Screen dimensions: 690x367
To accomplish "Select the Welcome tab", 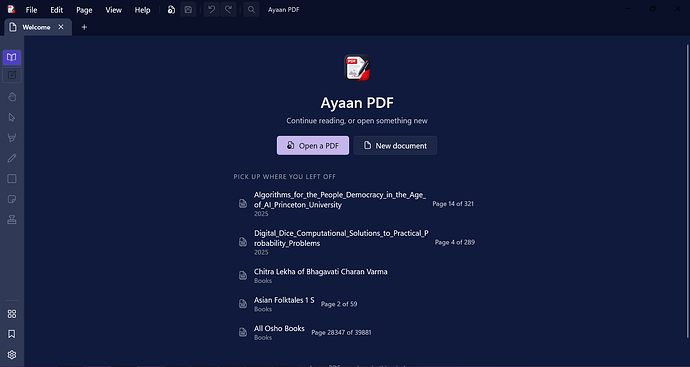I will (x=37, y=27).
